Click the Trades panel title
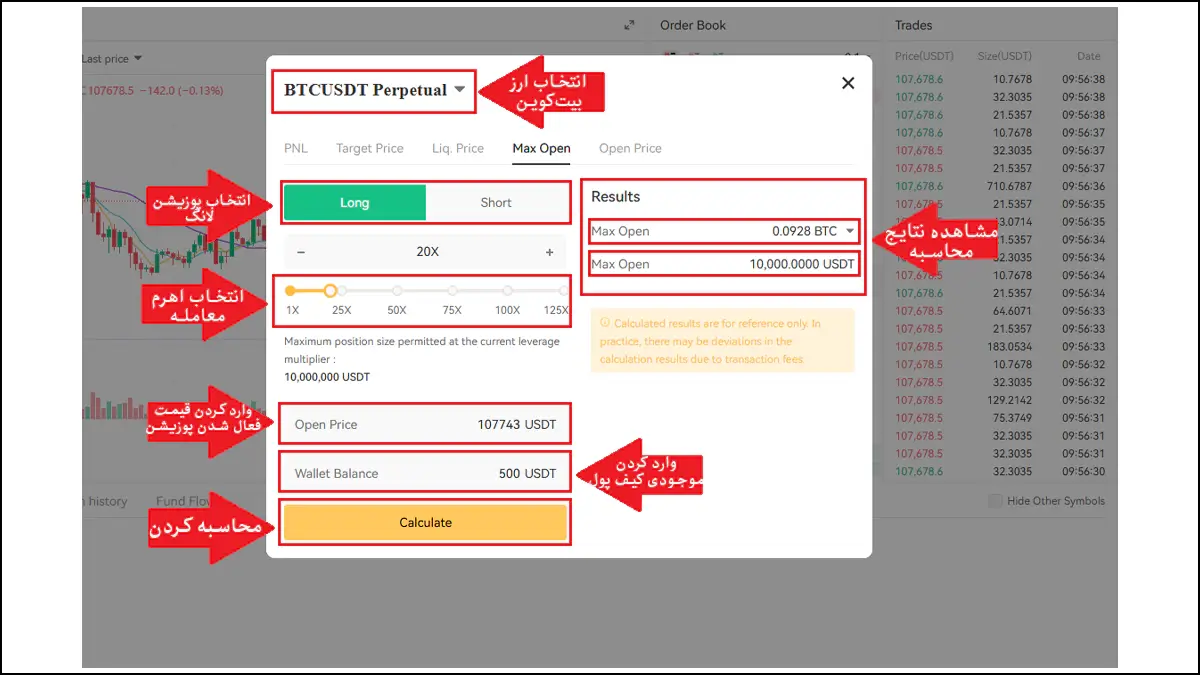This screenshot has width=1200, height=675. coord(914,25)
